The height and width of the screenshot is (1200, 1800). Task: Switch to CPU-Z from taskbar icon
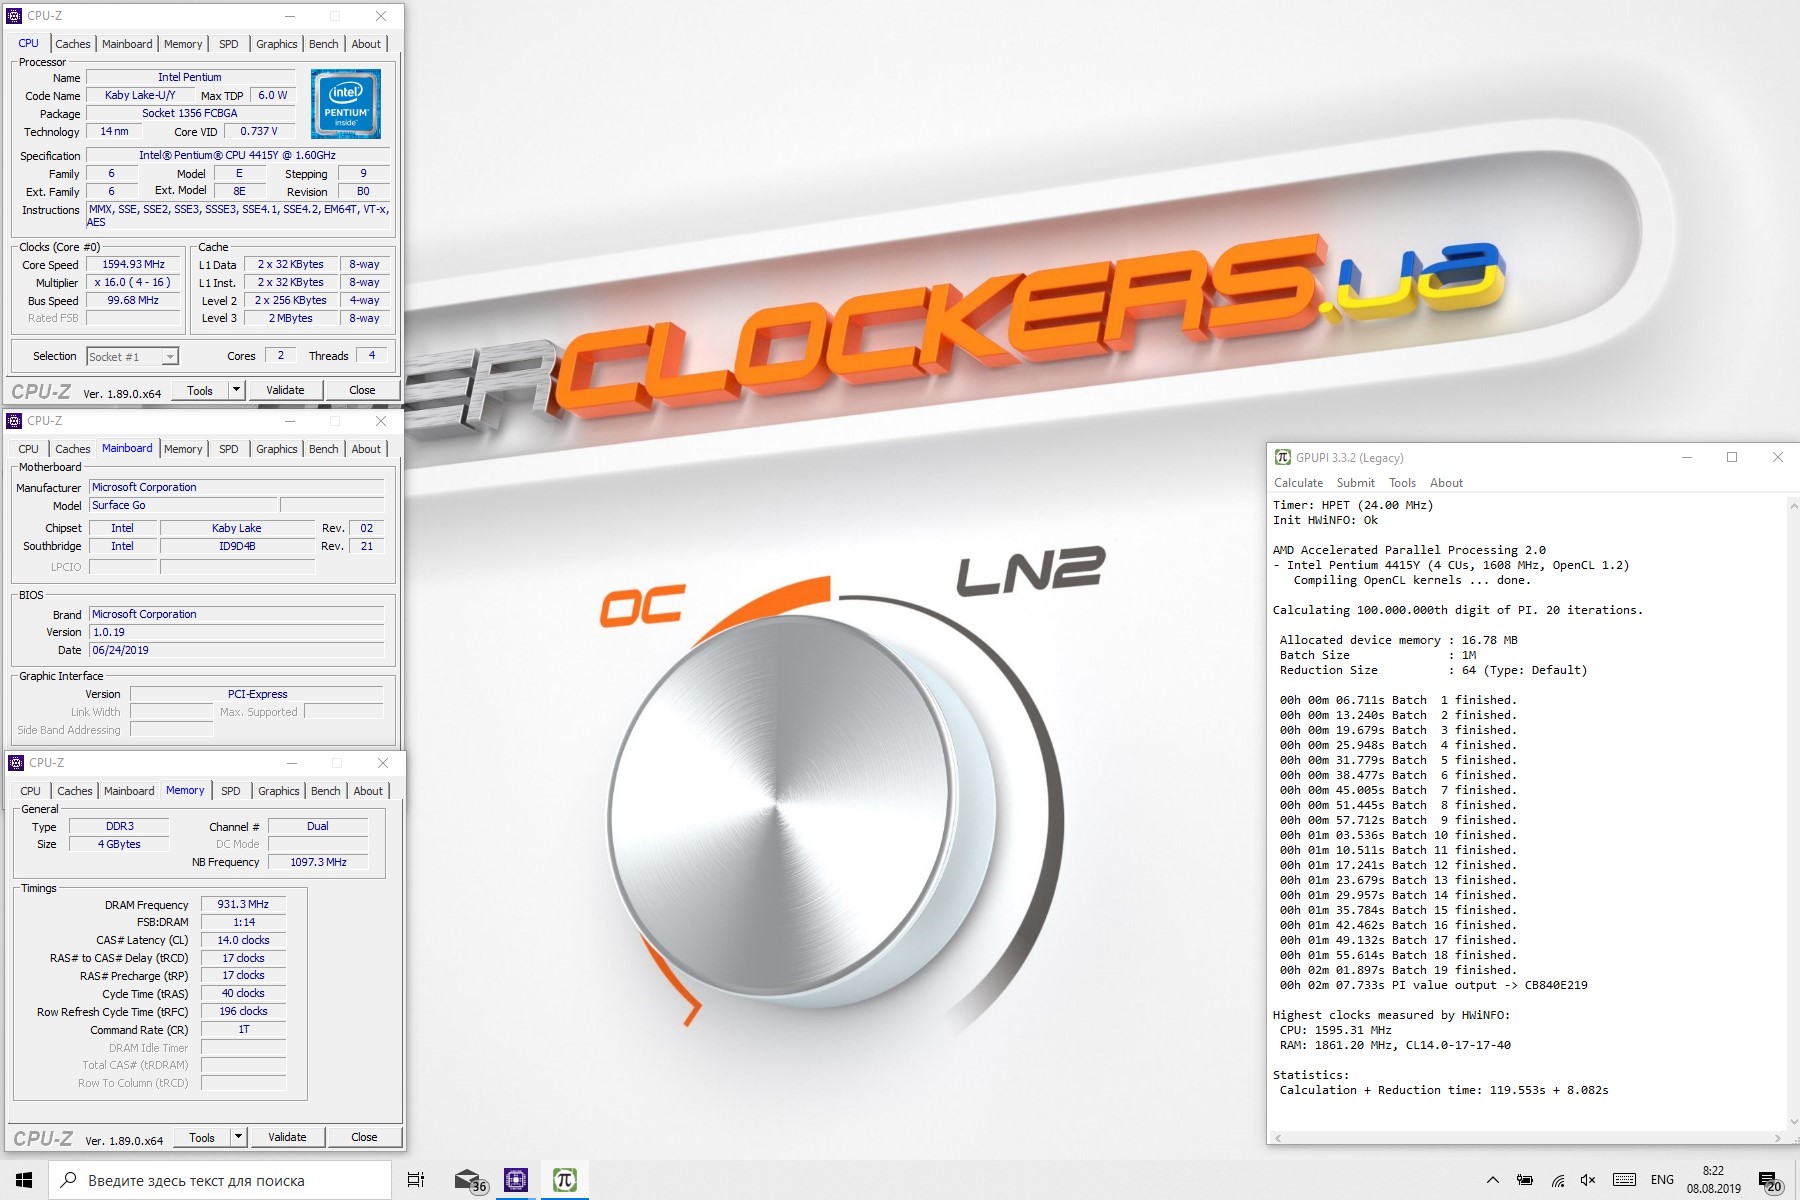(x=516, y=1180)
